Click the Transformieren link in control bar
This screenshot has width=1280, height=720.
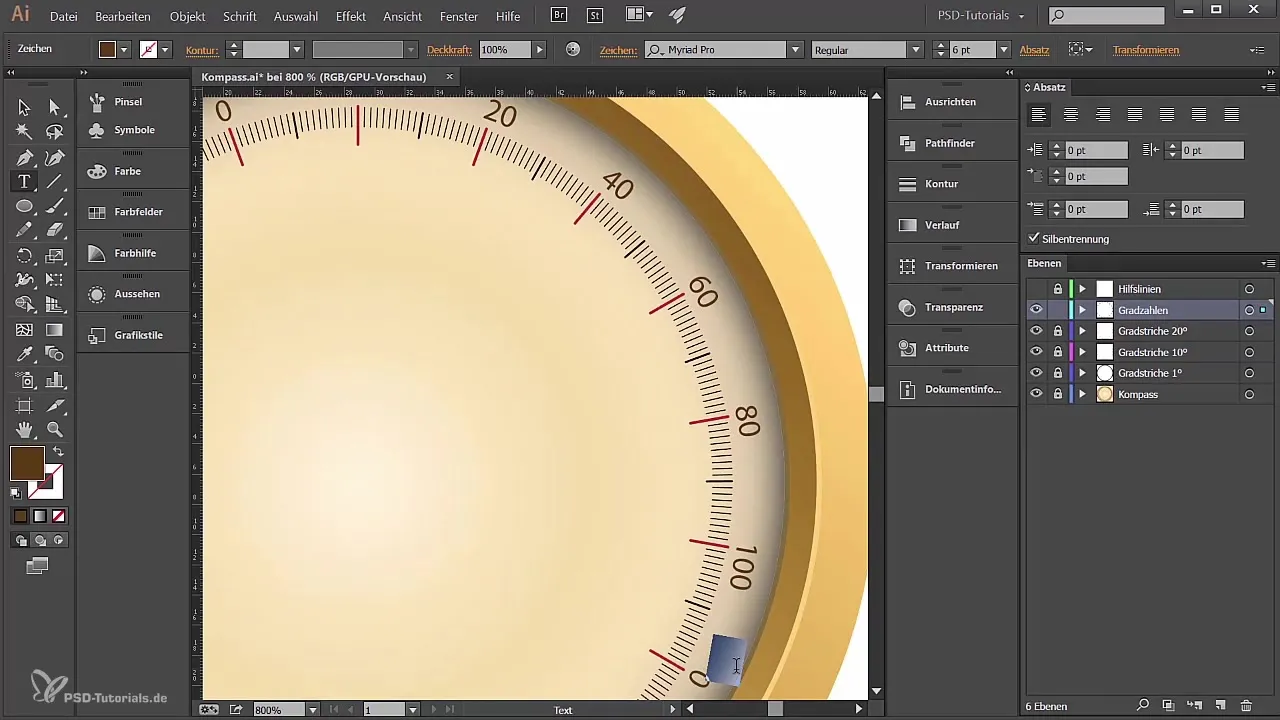1146,50
